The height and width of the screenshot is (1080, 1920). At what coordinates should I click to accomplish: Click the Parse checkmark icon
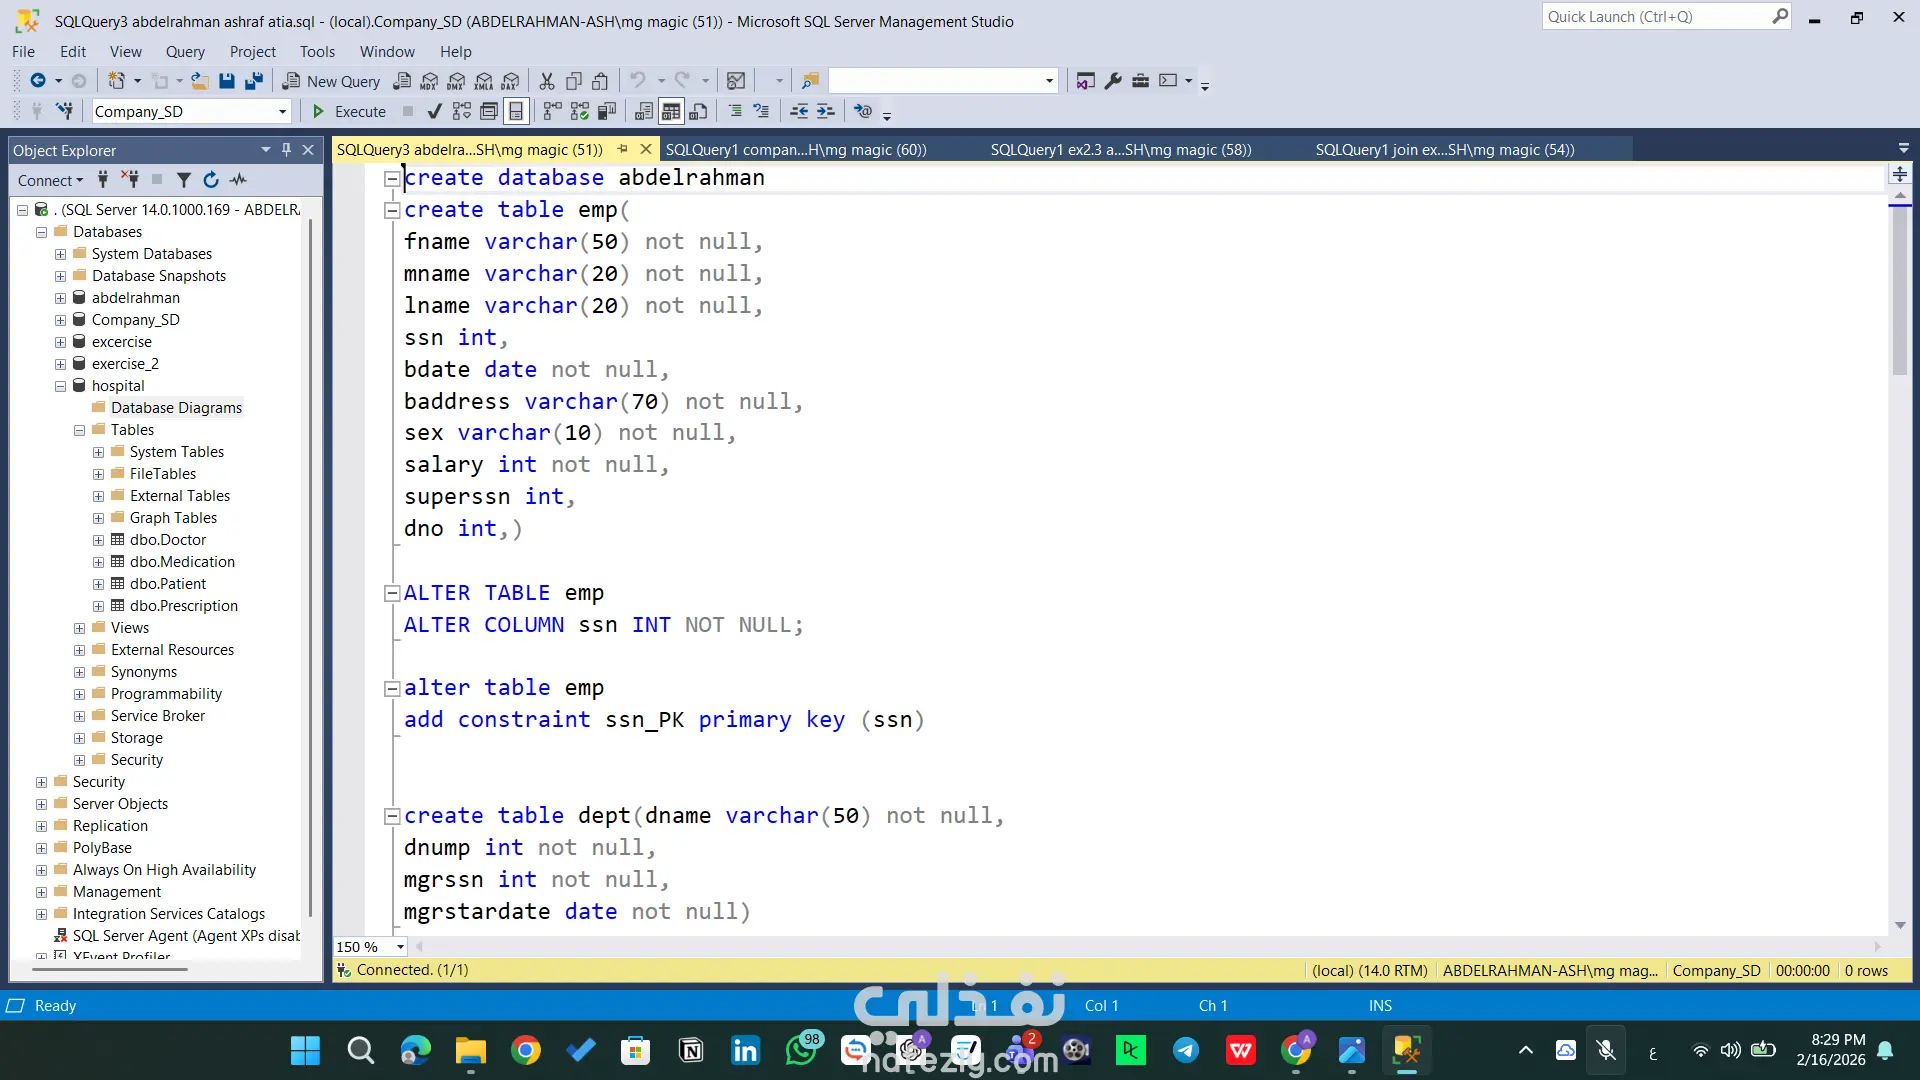coord(434,111)
